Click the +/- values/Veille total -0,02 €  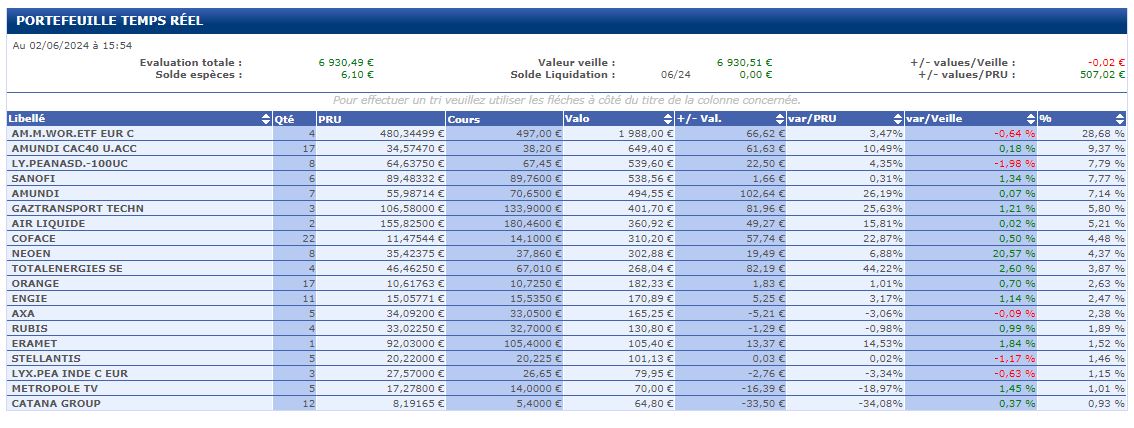click(1107, 63)
